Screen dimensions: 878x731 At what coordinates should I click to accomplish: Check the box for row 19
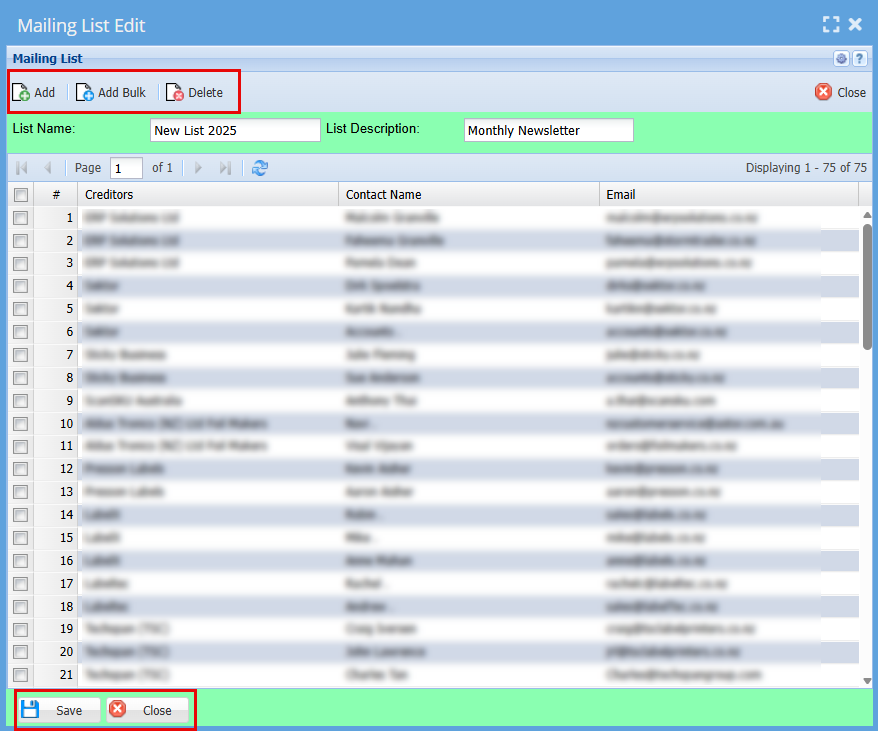21,629
